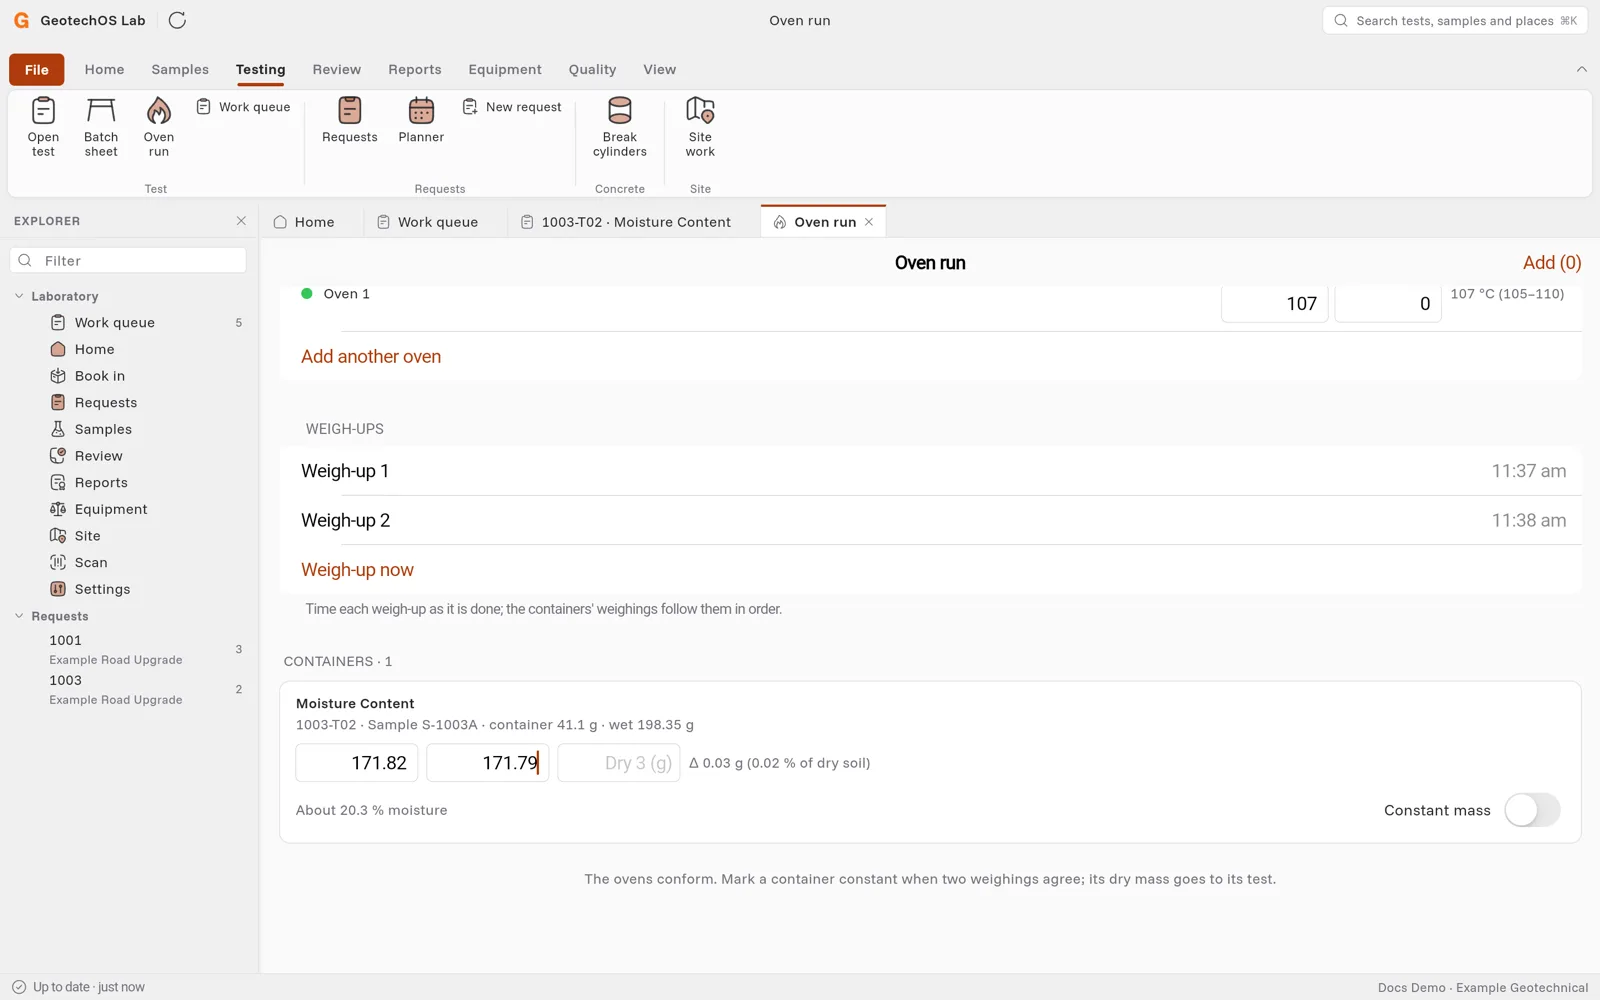
Task: Launch Oven run from the ribbon
Action: (x=159, y=127)
